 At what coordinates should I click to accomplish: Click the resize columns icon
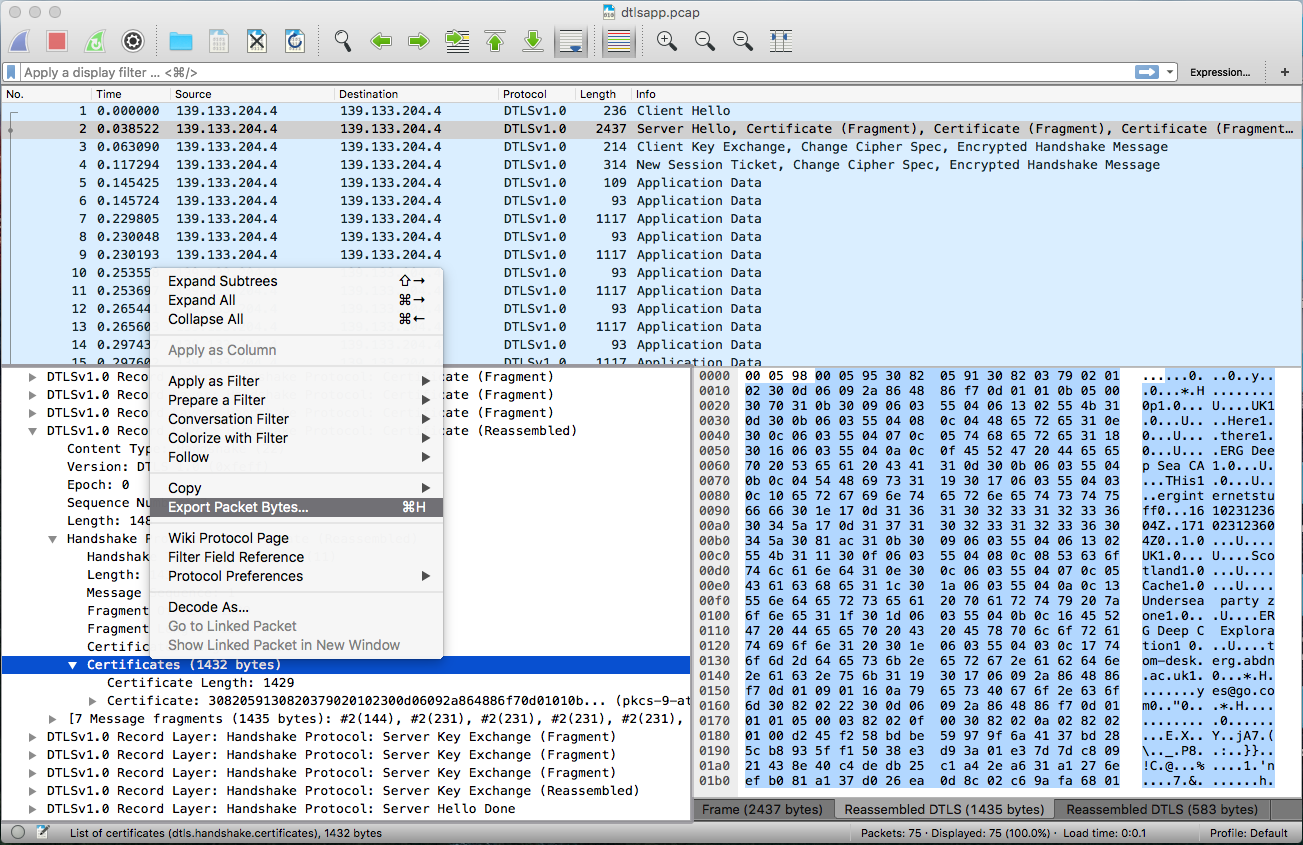point(781,41)
